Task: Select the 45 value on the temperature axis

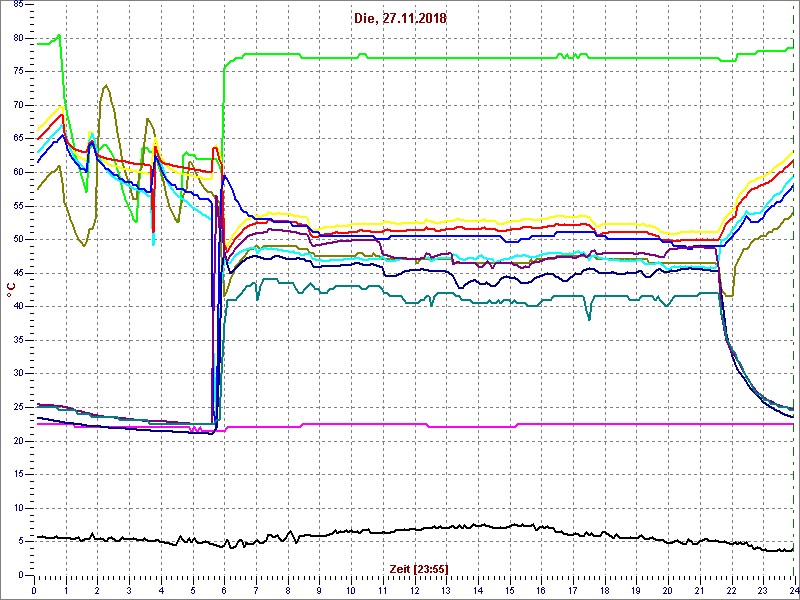Action: (x=18, y=273)
